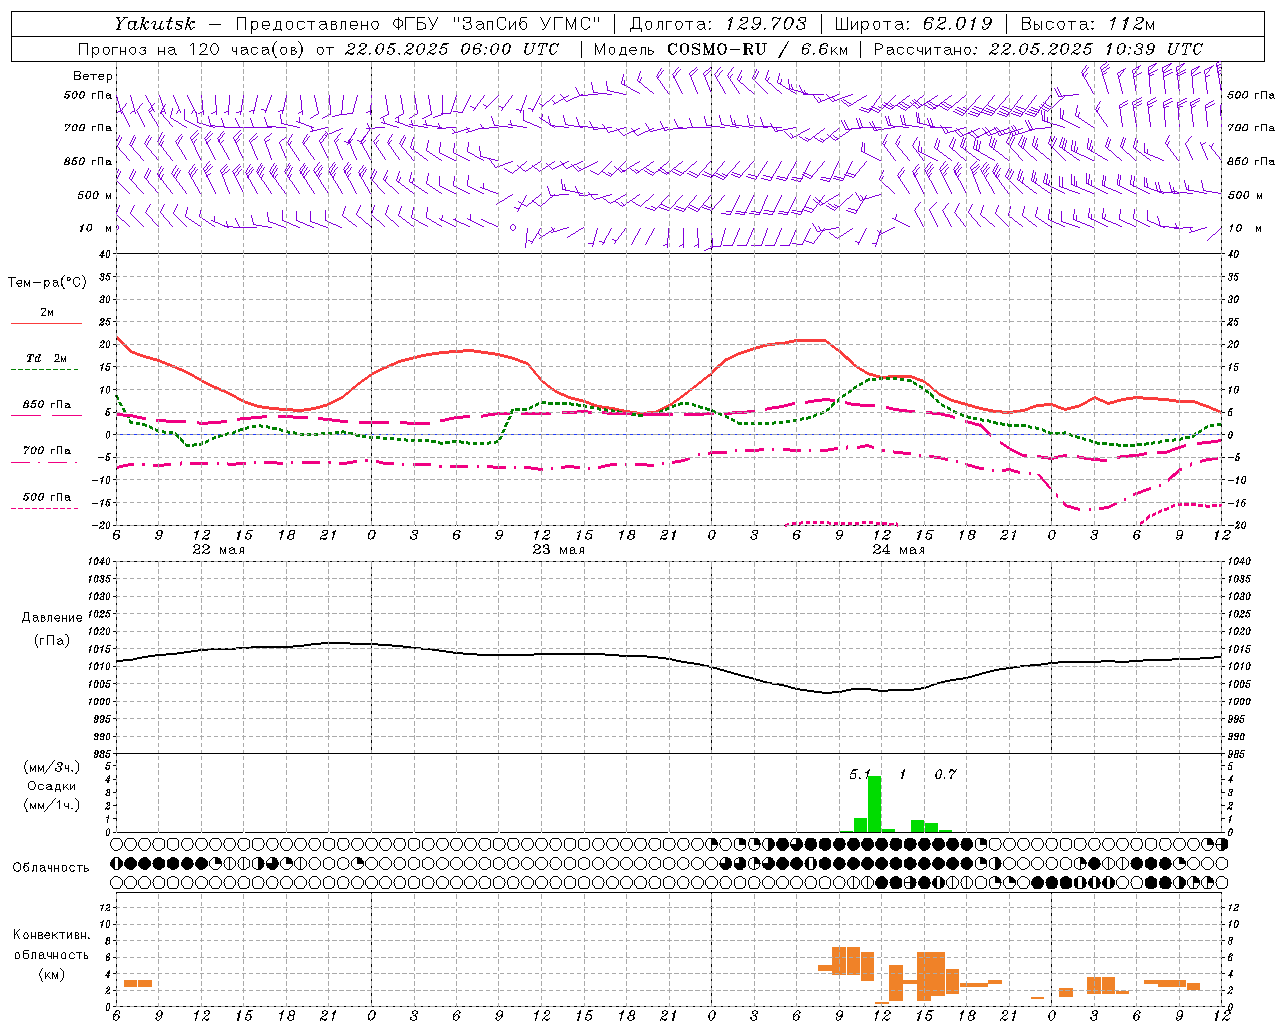This screenshot has height=1024, width=1280.
Task: Click the (мм/3ч.) unit label
Action: [x=52, y=767]
